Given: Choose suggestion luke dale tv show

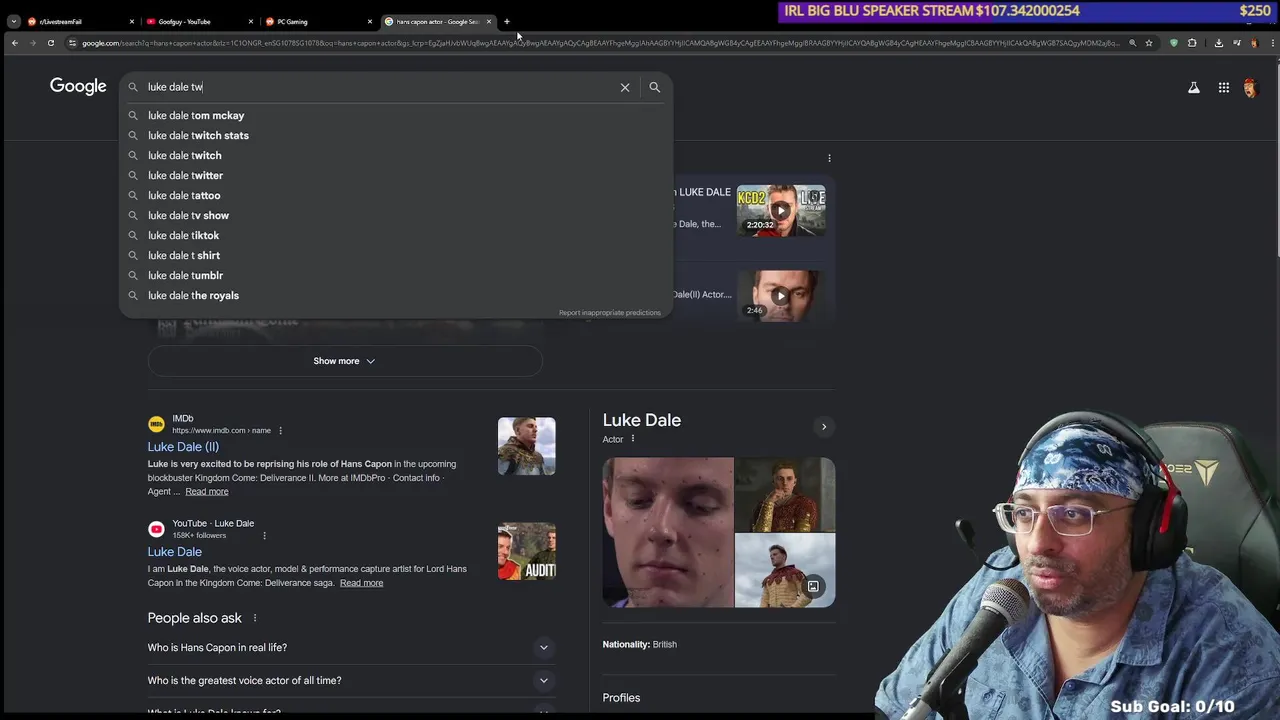Looking at the screenshot, I should 396,215.
